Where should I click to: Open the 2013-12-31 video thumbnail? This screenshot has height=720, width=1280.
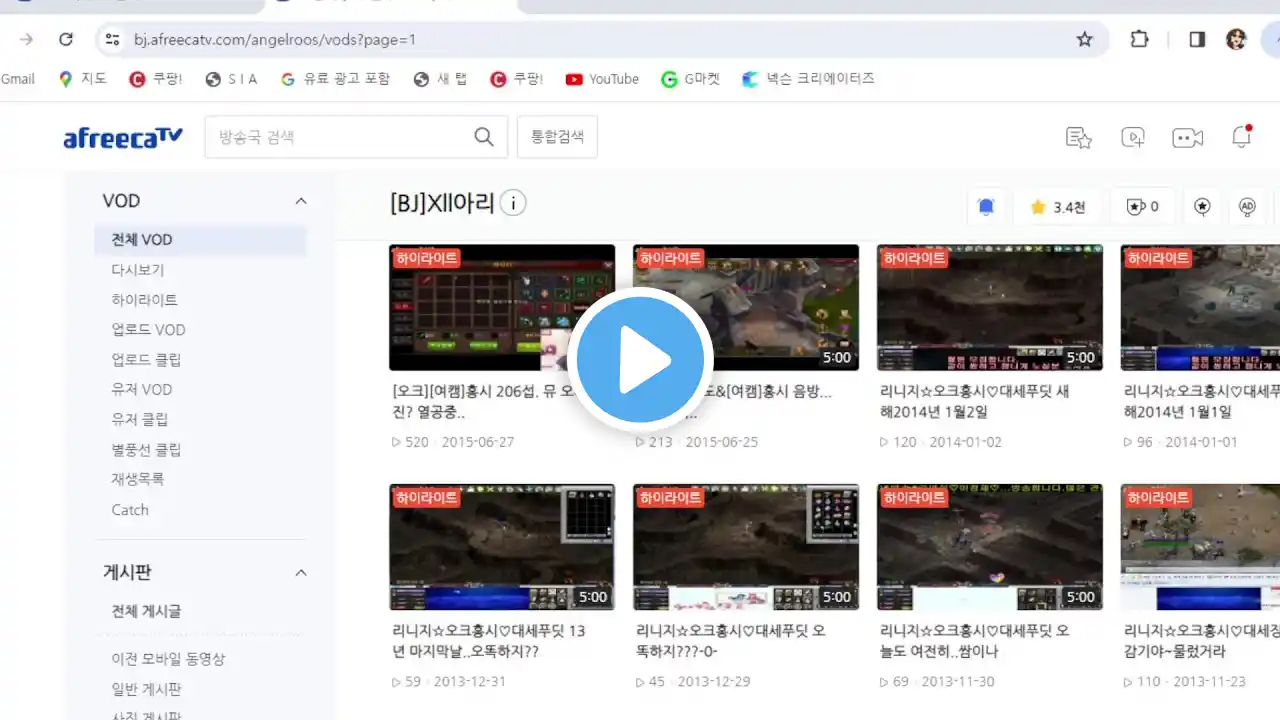[502, 547]
